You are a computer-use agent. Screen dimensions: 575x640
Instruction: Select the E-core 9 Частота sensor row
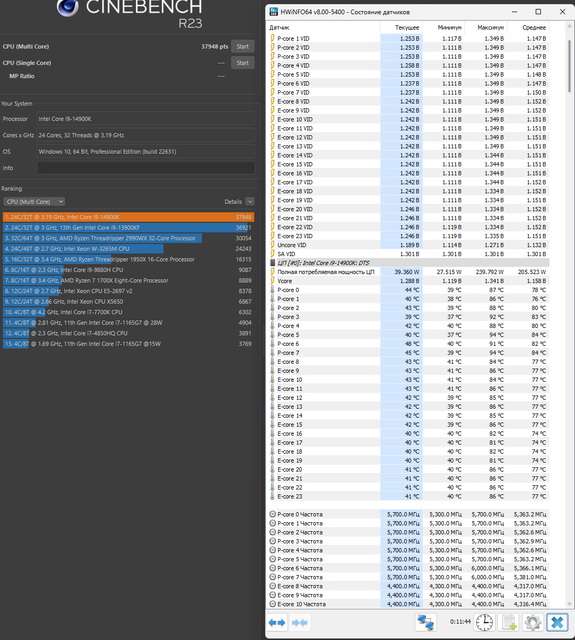[x=408, y=595]
